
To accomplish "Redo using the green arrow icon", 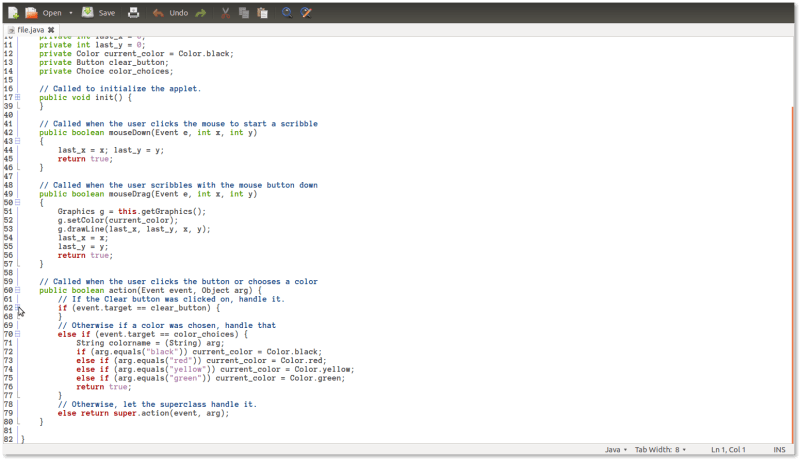I will [201, 13].
